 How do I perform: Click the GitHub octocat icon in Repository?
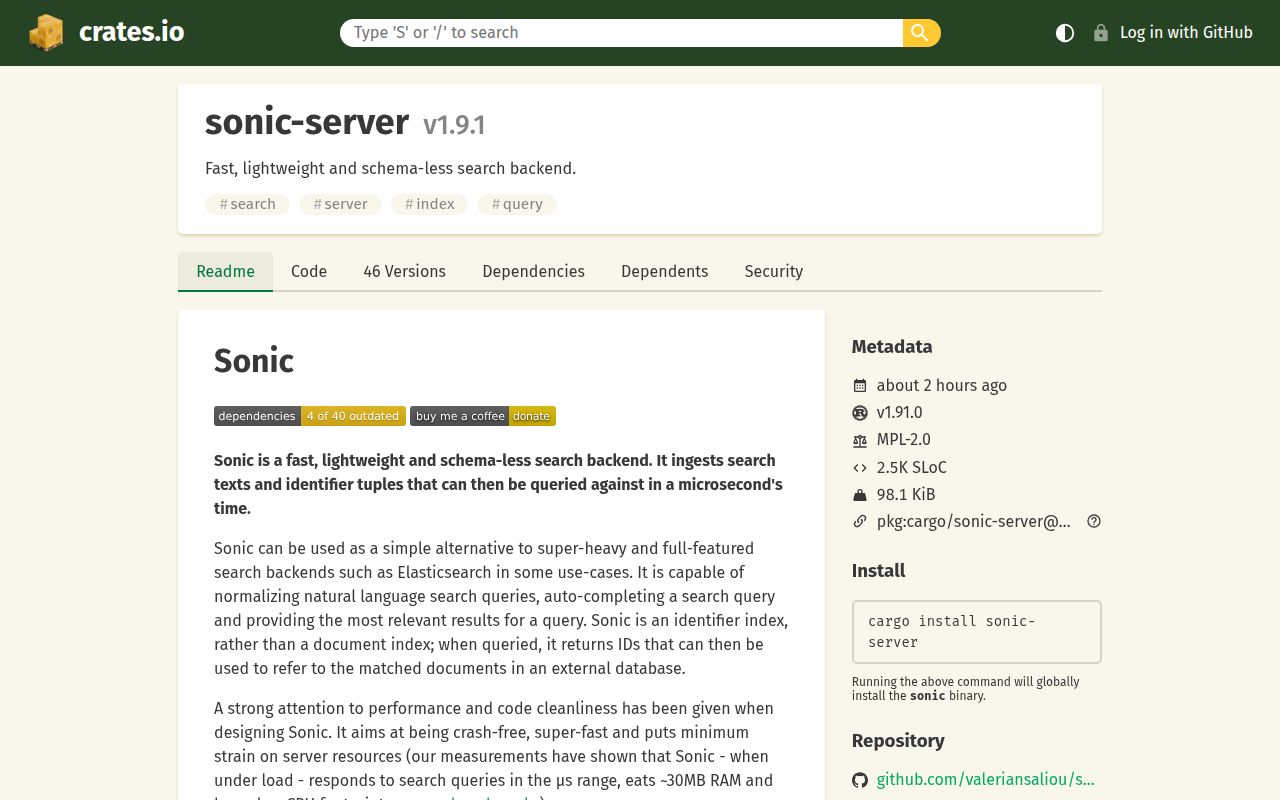coord(860,780)
